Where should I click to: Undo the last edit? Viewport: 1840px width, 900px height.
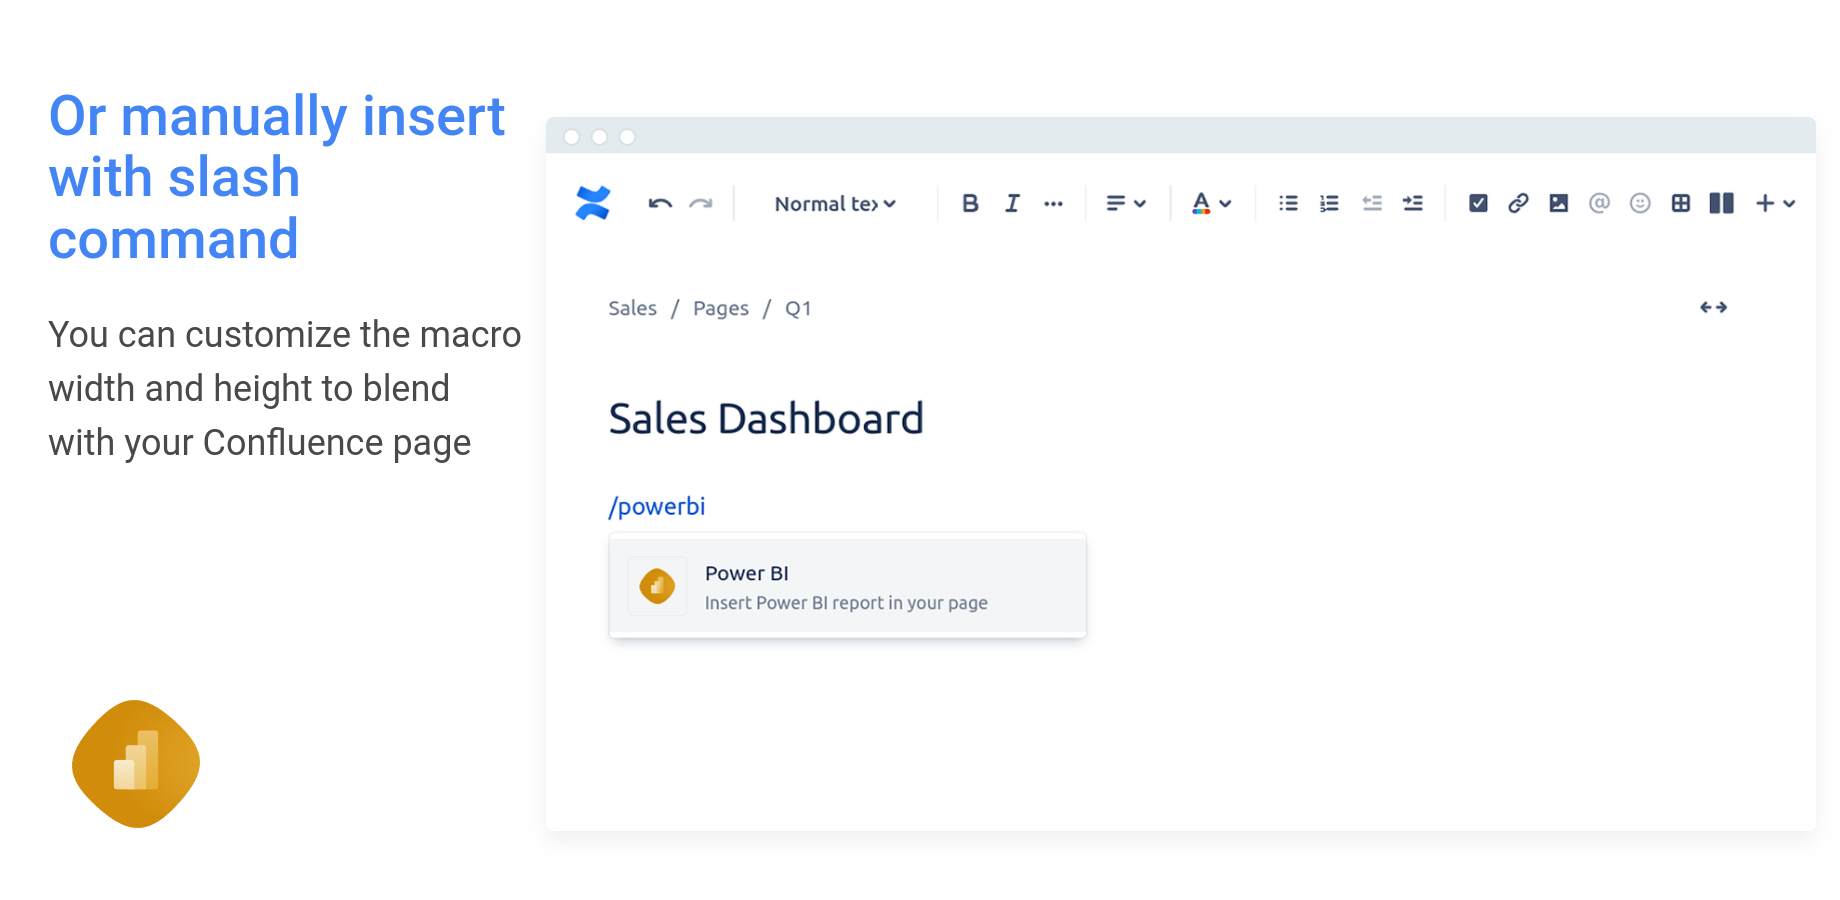tap(660, 204)
